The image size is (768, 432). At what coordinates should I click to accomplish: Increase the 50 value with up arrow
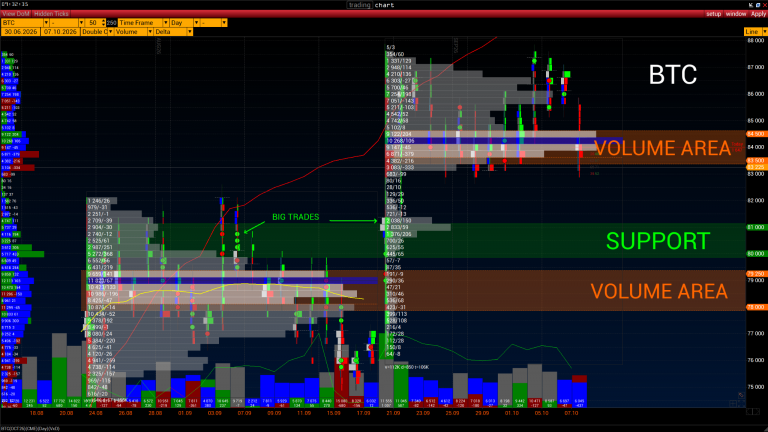tap(103, 21)
